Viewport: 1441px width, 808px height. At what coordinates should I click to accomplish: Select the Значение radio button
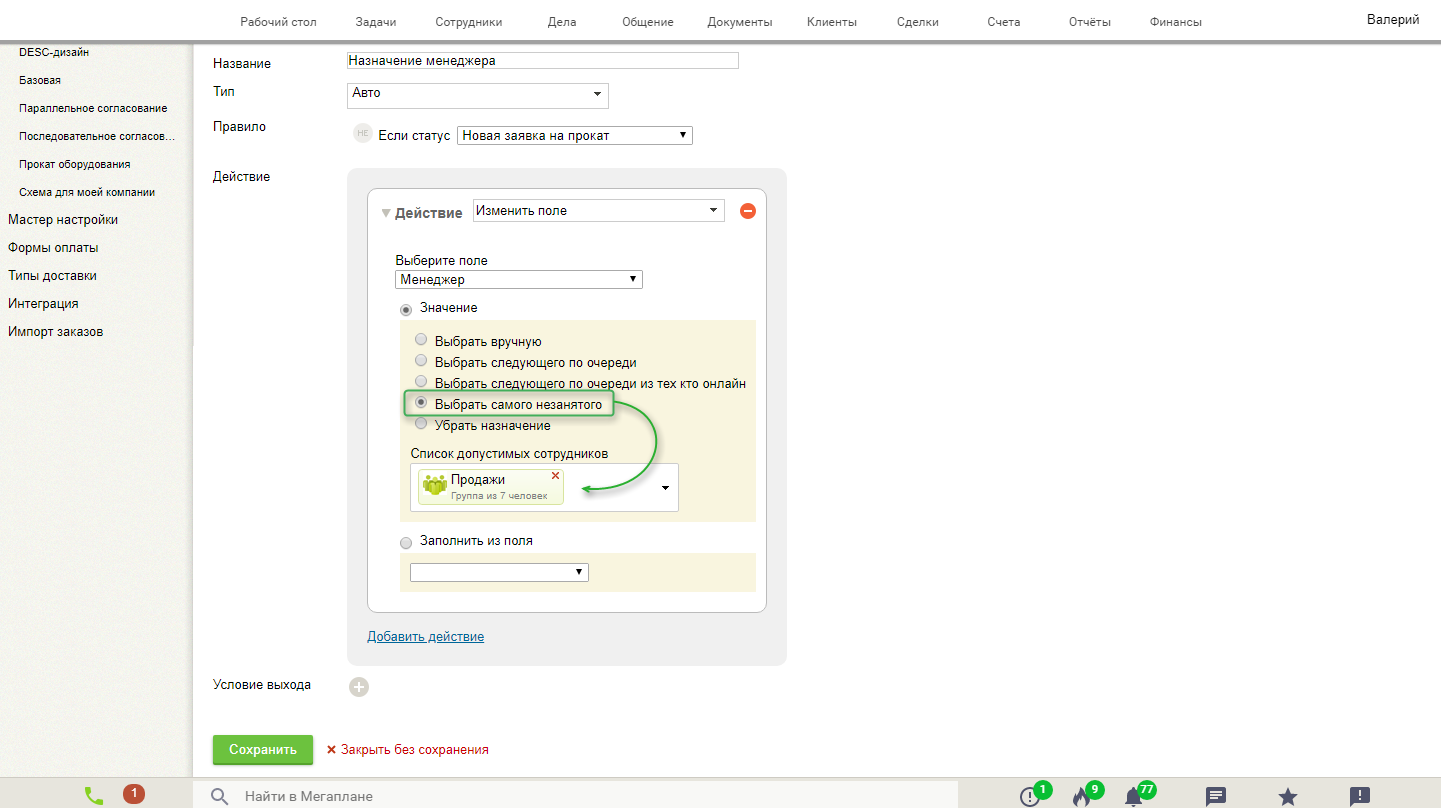coord(406,309)
